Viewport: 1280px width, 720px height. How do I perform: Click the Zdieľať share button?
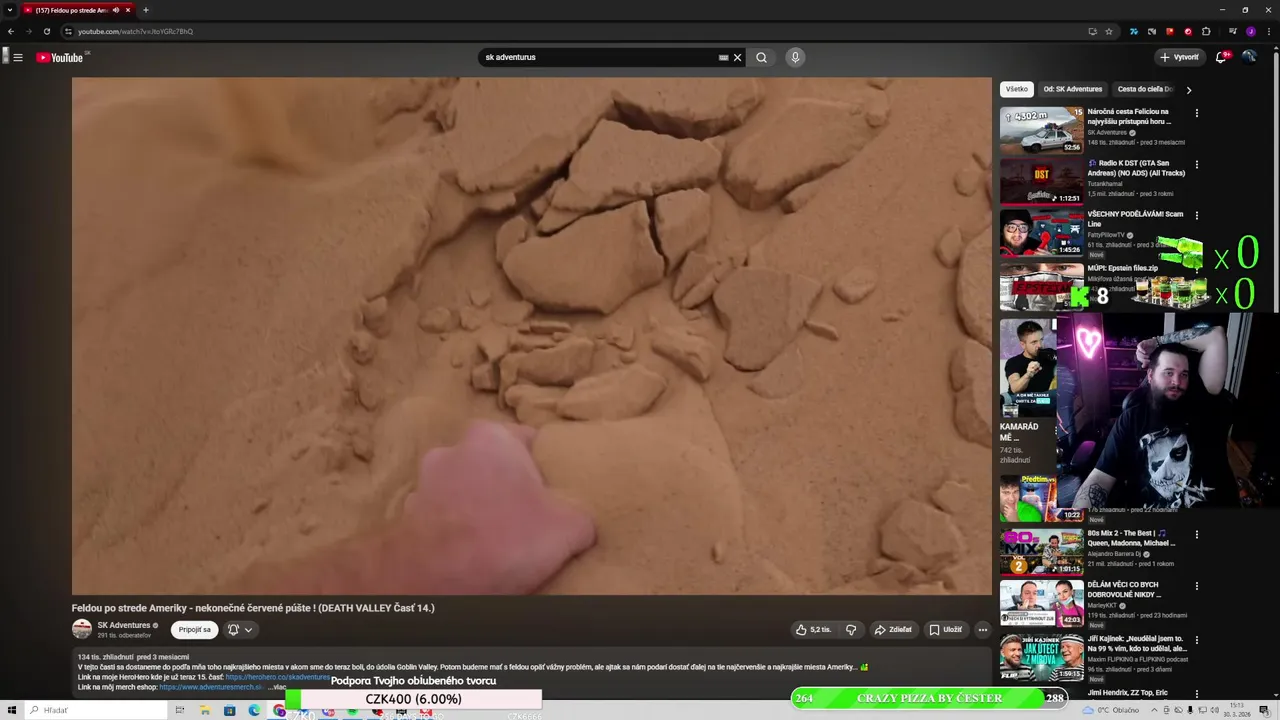(893, 630)
